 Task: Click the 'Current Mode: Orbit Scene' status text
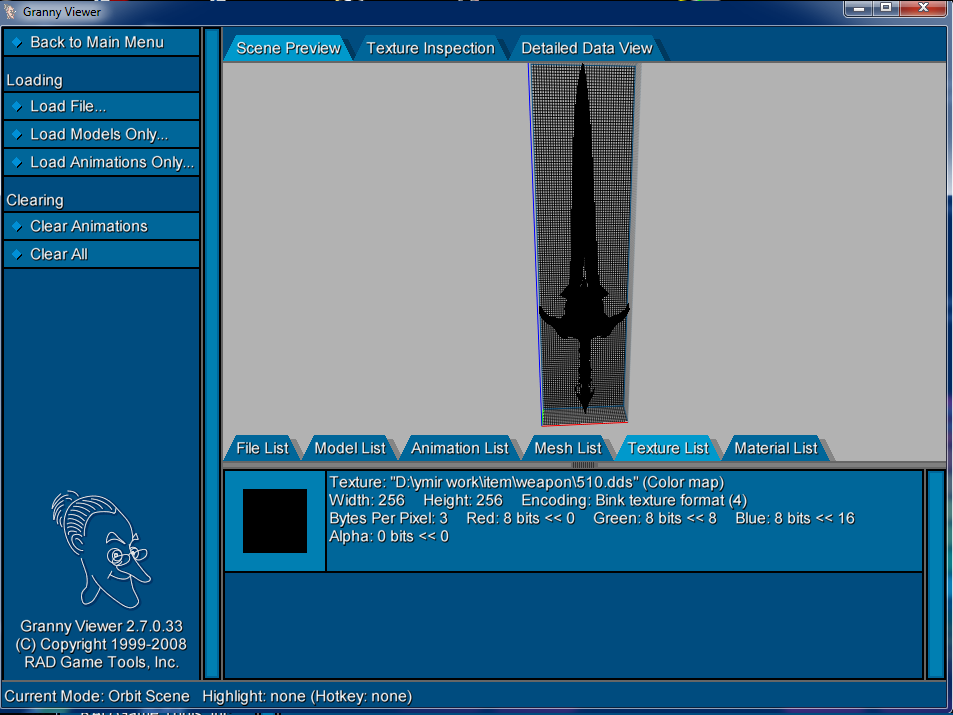tap(97, 696)
